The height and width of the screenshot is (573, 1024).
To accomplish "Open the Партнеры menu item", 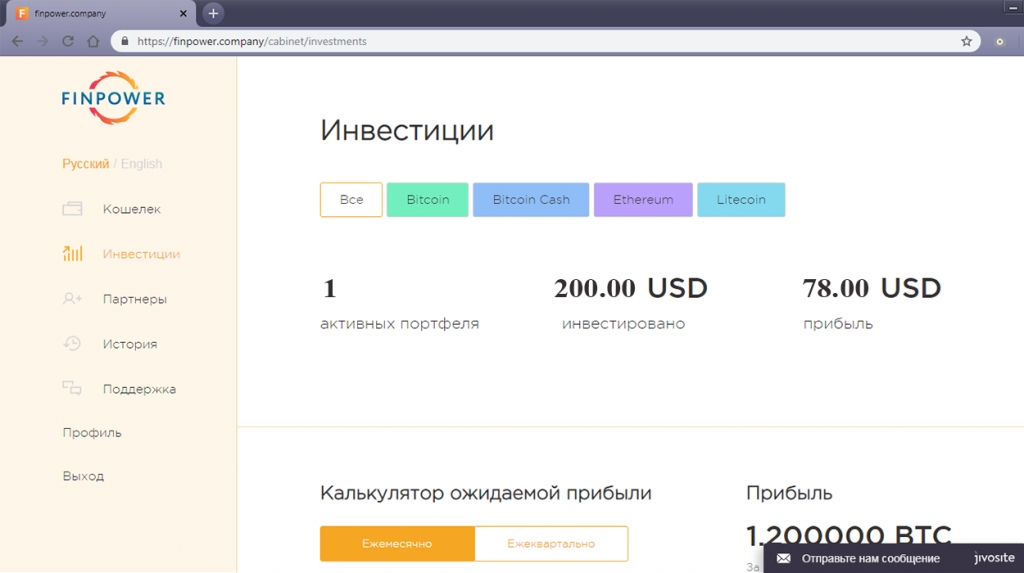I will pyautogui.click(x=135, y=299).
